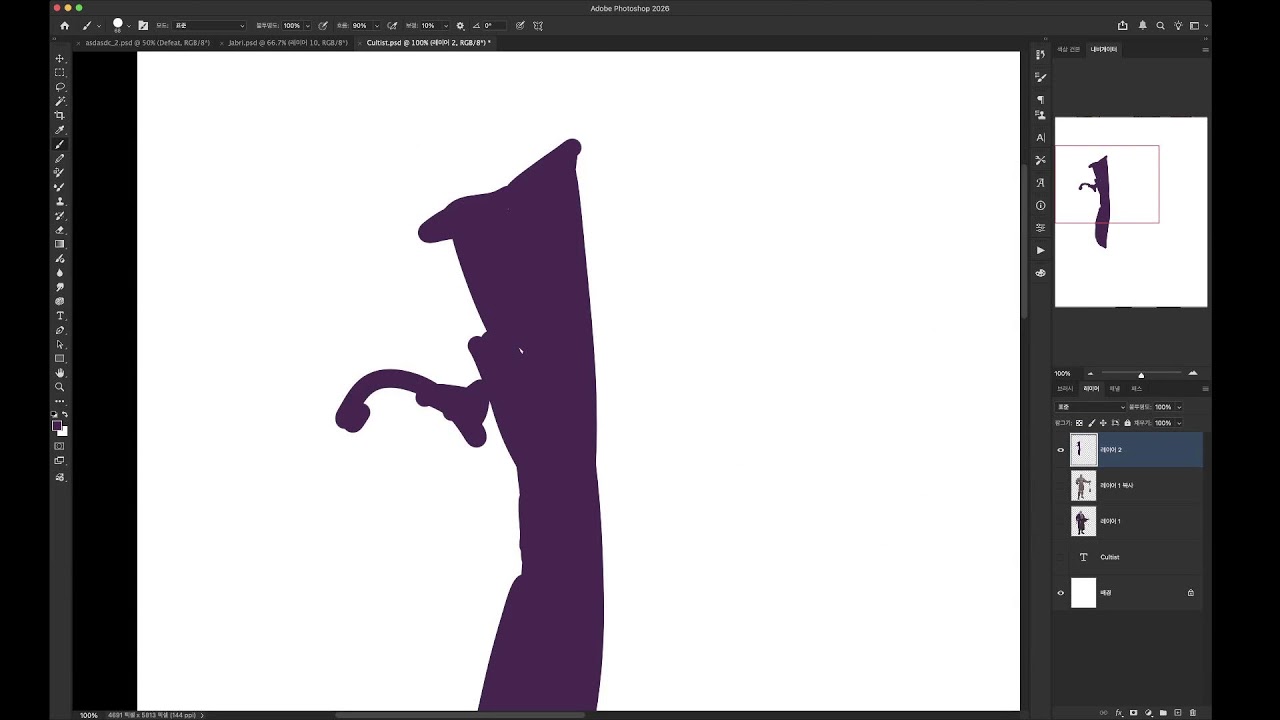Click the symmetry butterfly icon
Screen dimensions: 1280x720
(x=540, y=25)
